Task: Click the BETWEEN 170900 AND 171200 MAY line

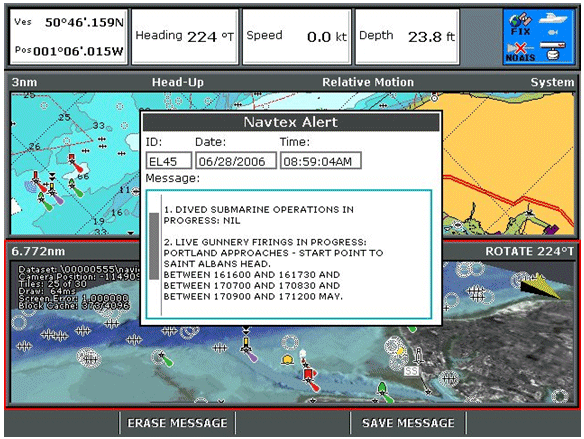Action: [x=253, y=297]
